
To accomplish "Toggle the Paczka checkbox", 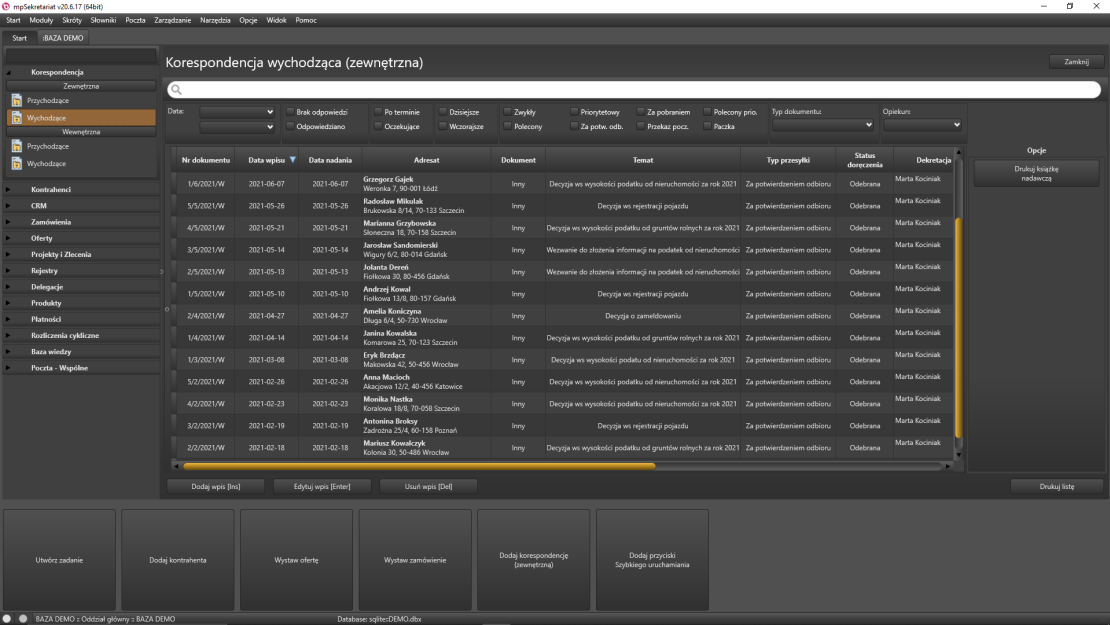I will click(x=707, y=126).
